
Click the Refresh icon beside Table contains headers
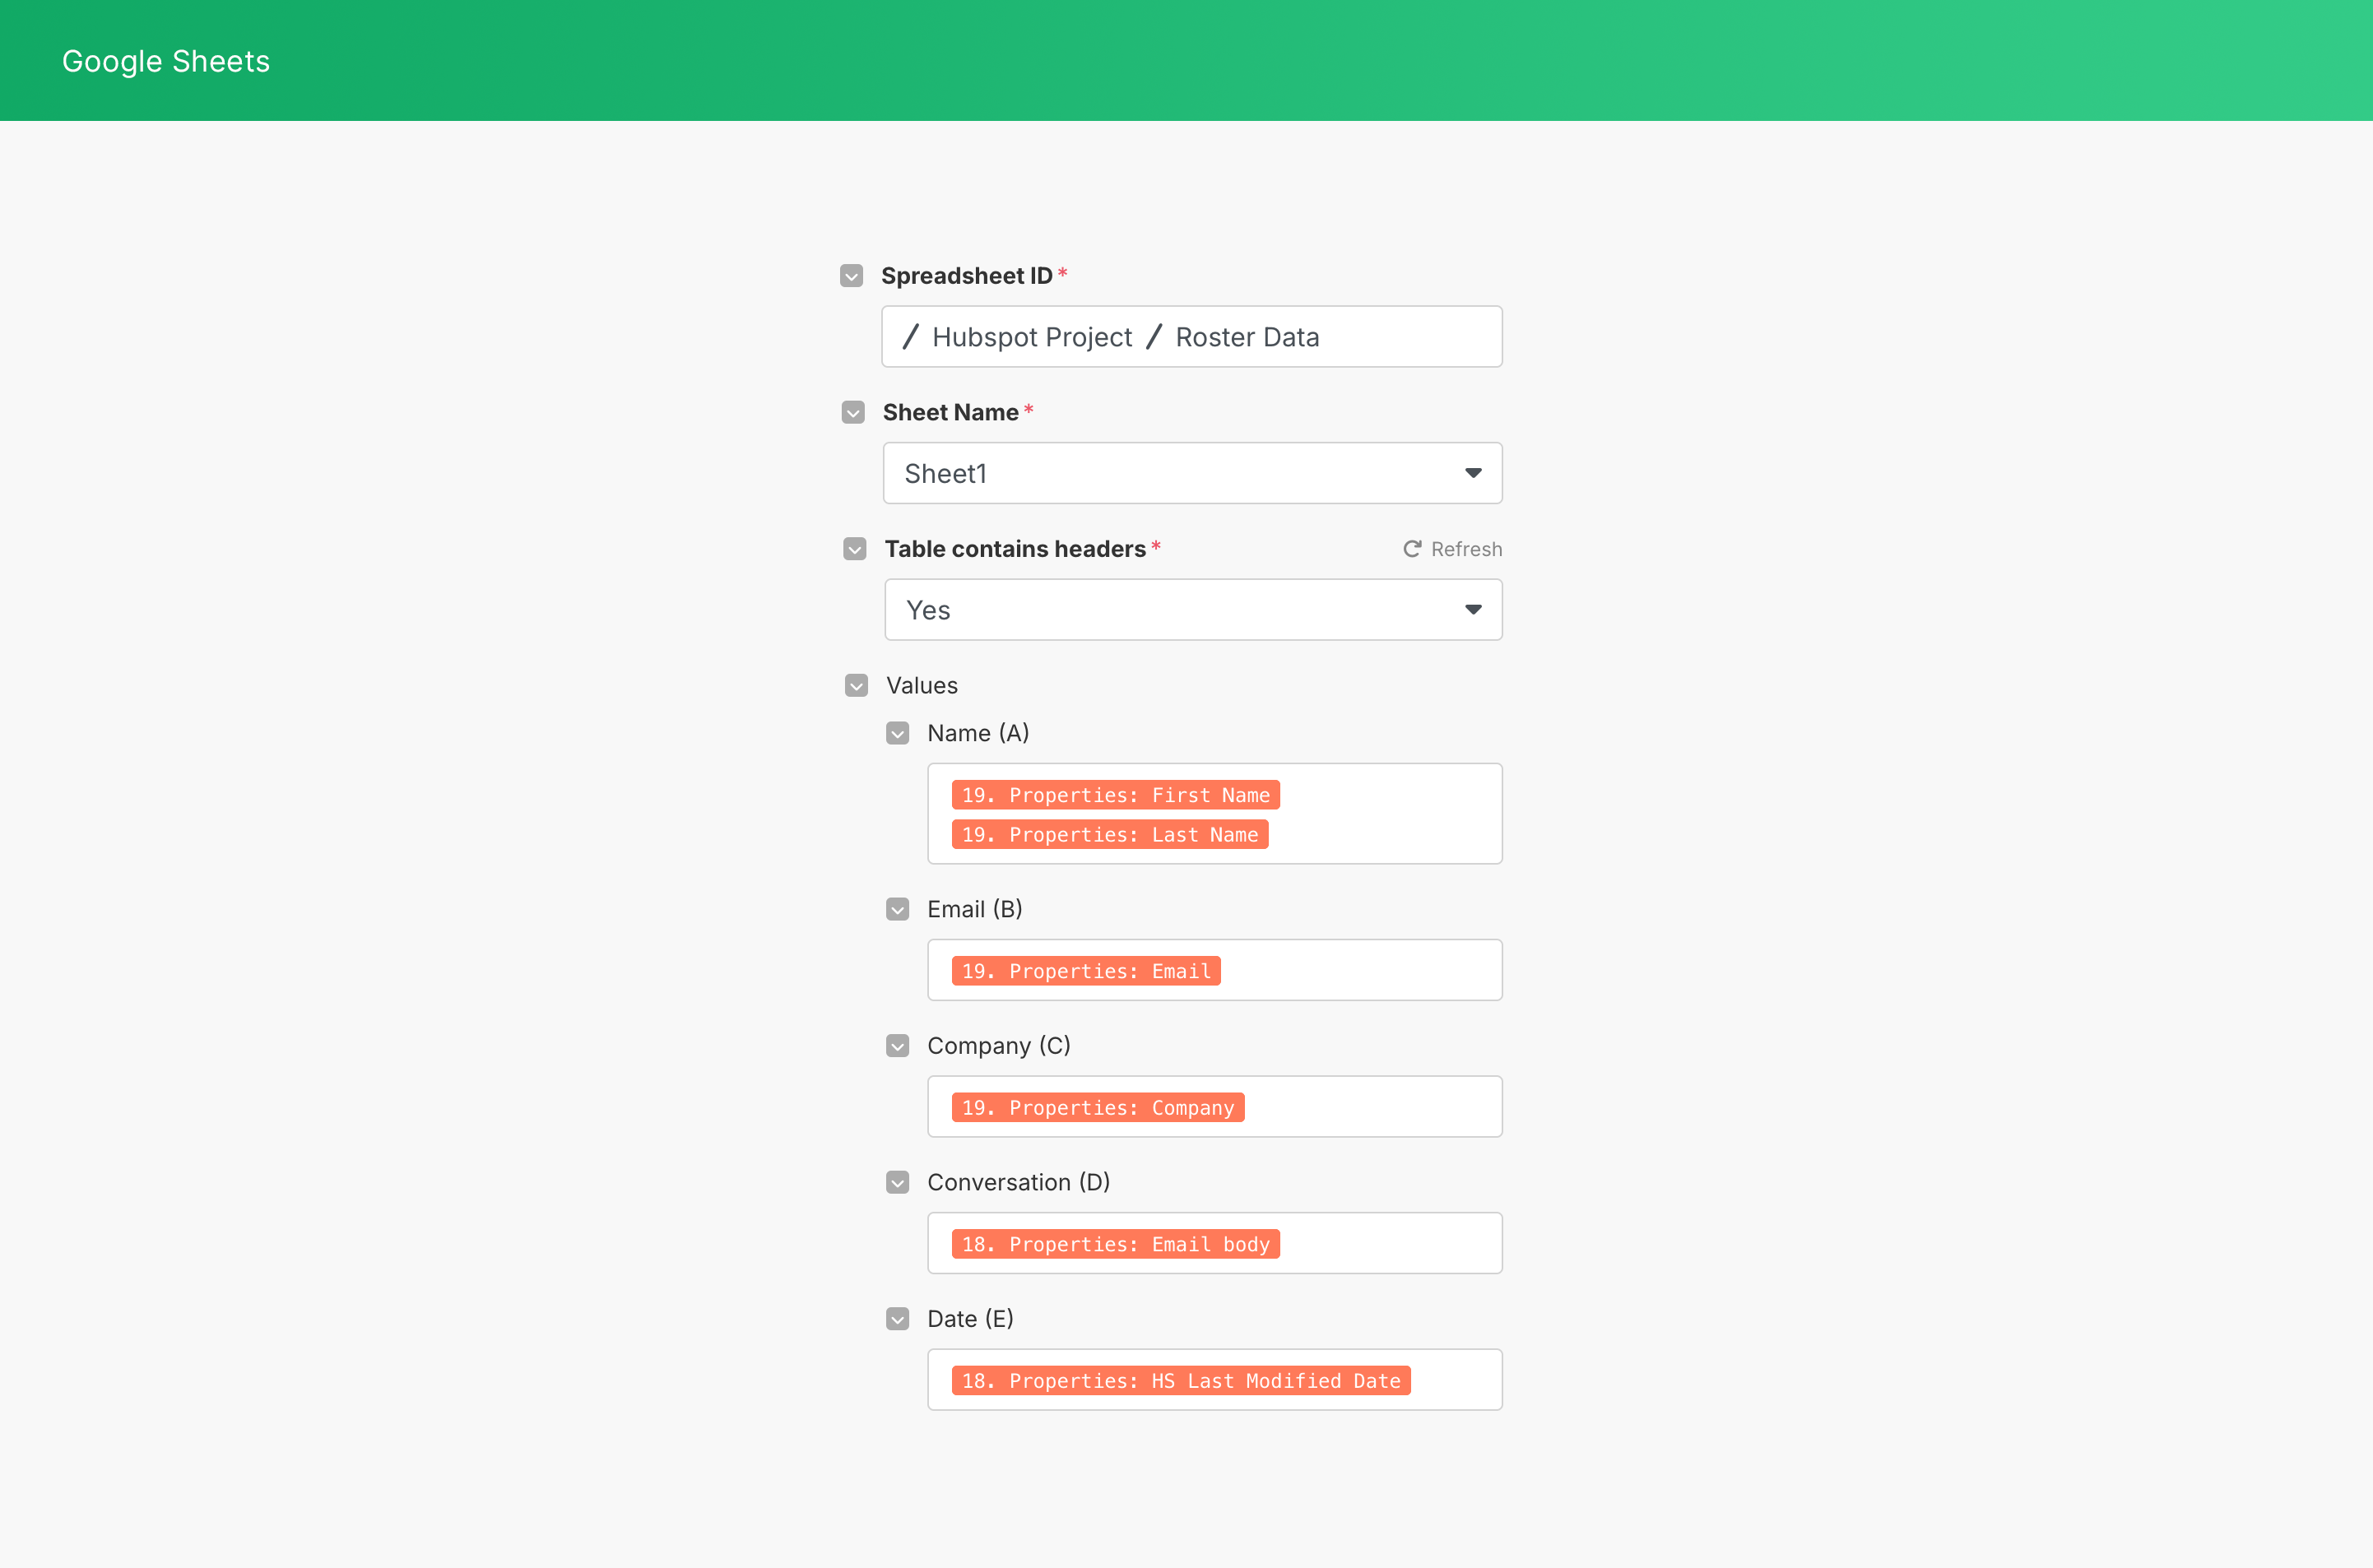(1412, 548)
